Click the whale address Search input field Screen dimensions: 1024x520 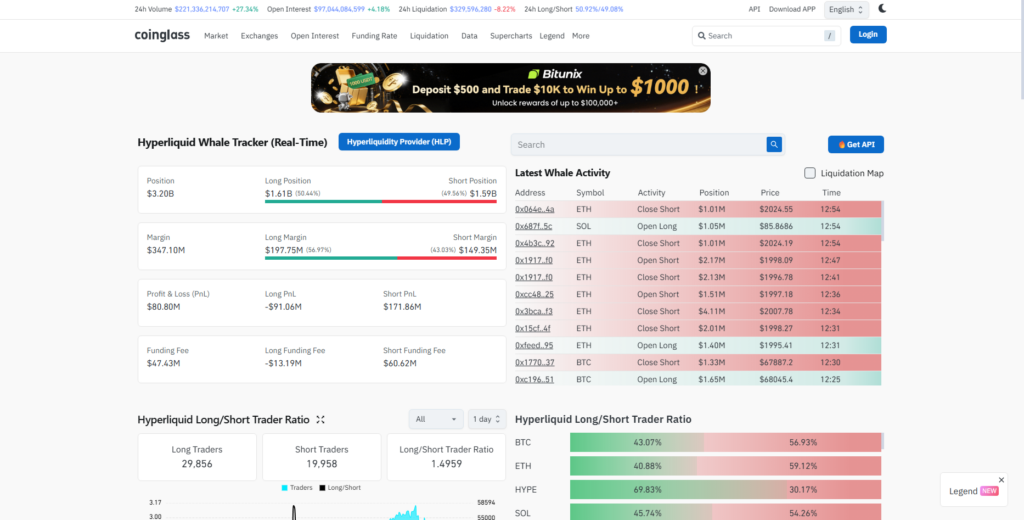[x=638, y=145]
